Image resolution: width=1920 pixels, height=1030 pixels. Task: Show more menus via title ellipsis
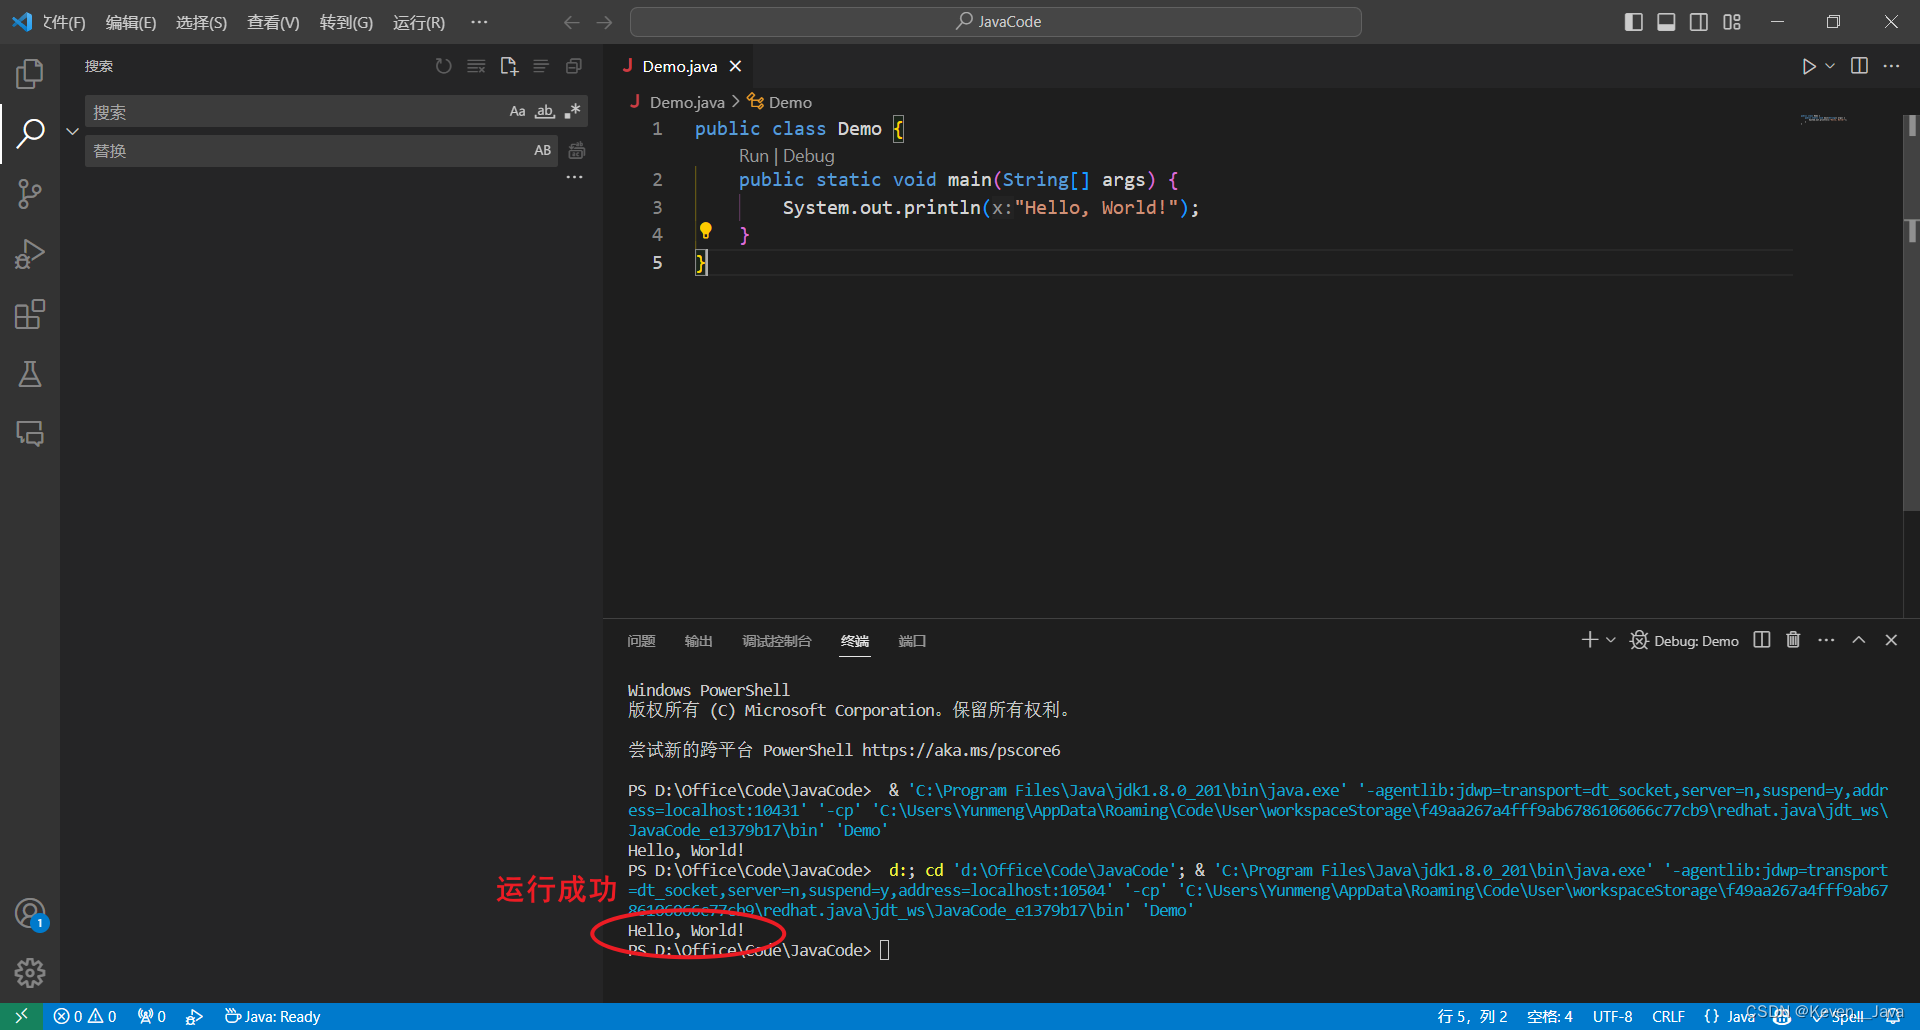(x=480, y=22)
